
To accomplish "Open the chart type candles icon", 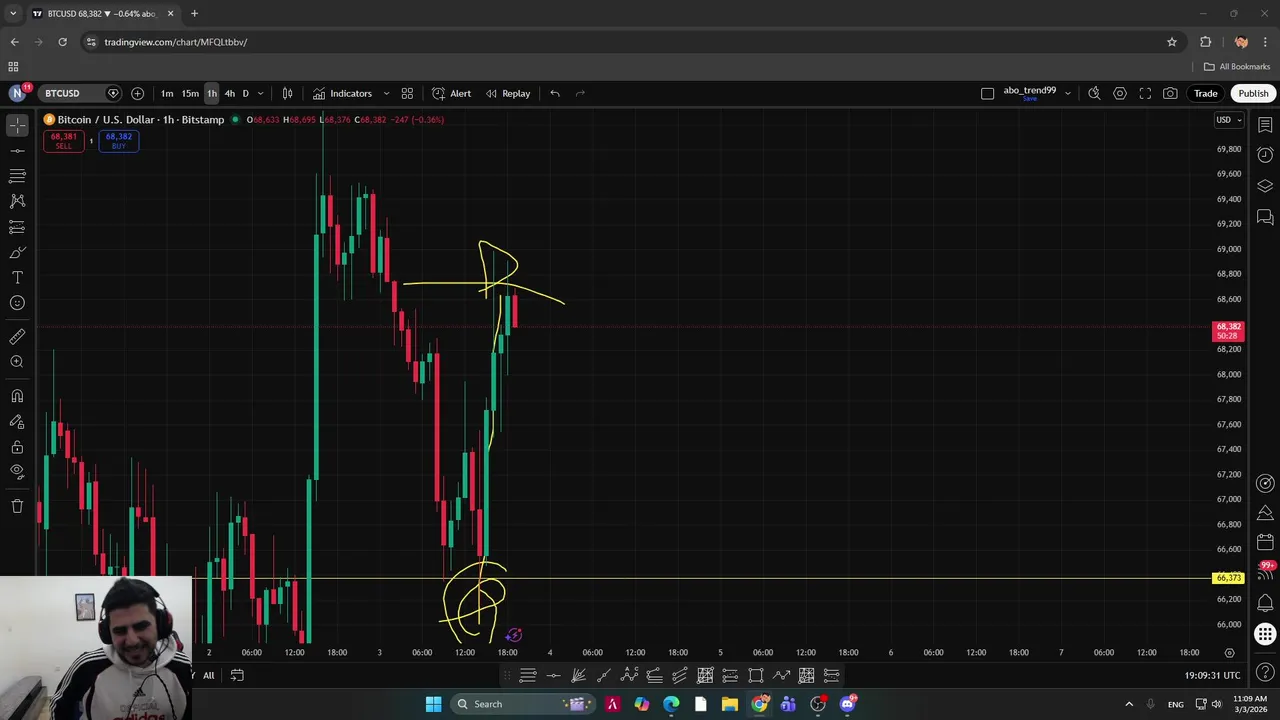I will pyautogui.click(x=287, y=93).
